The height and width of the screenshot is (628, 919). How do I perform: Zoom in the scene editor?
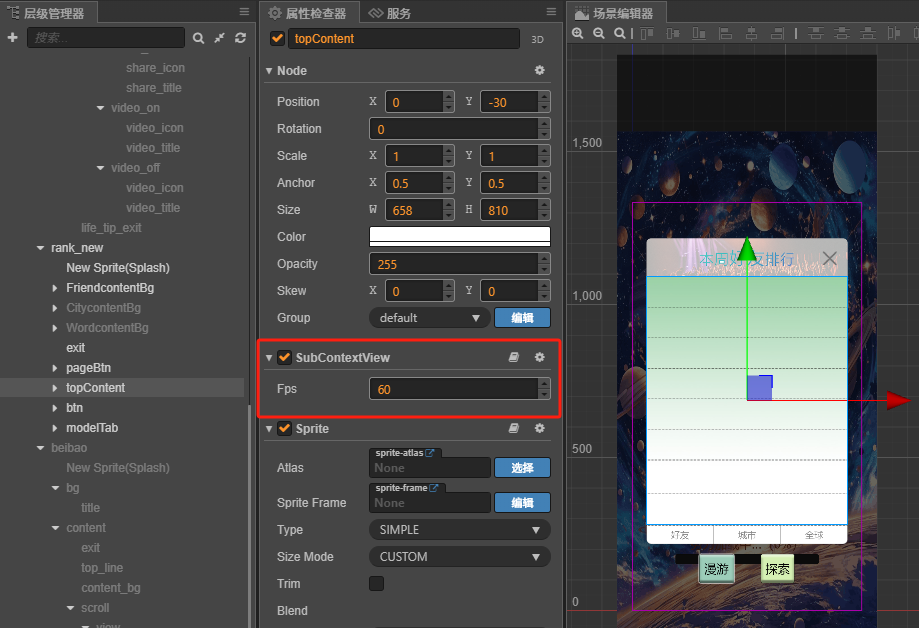click(x=578, y=33)
